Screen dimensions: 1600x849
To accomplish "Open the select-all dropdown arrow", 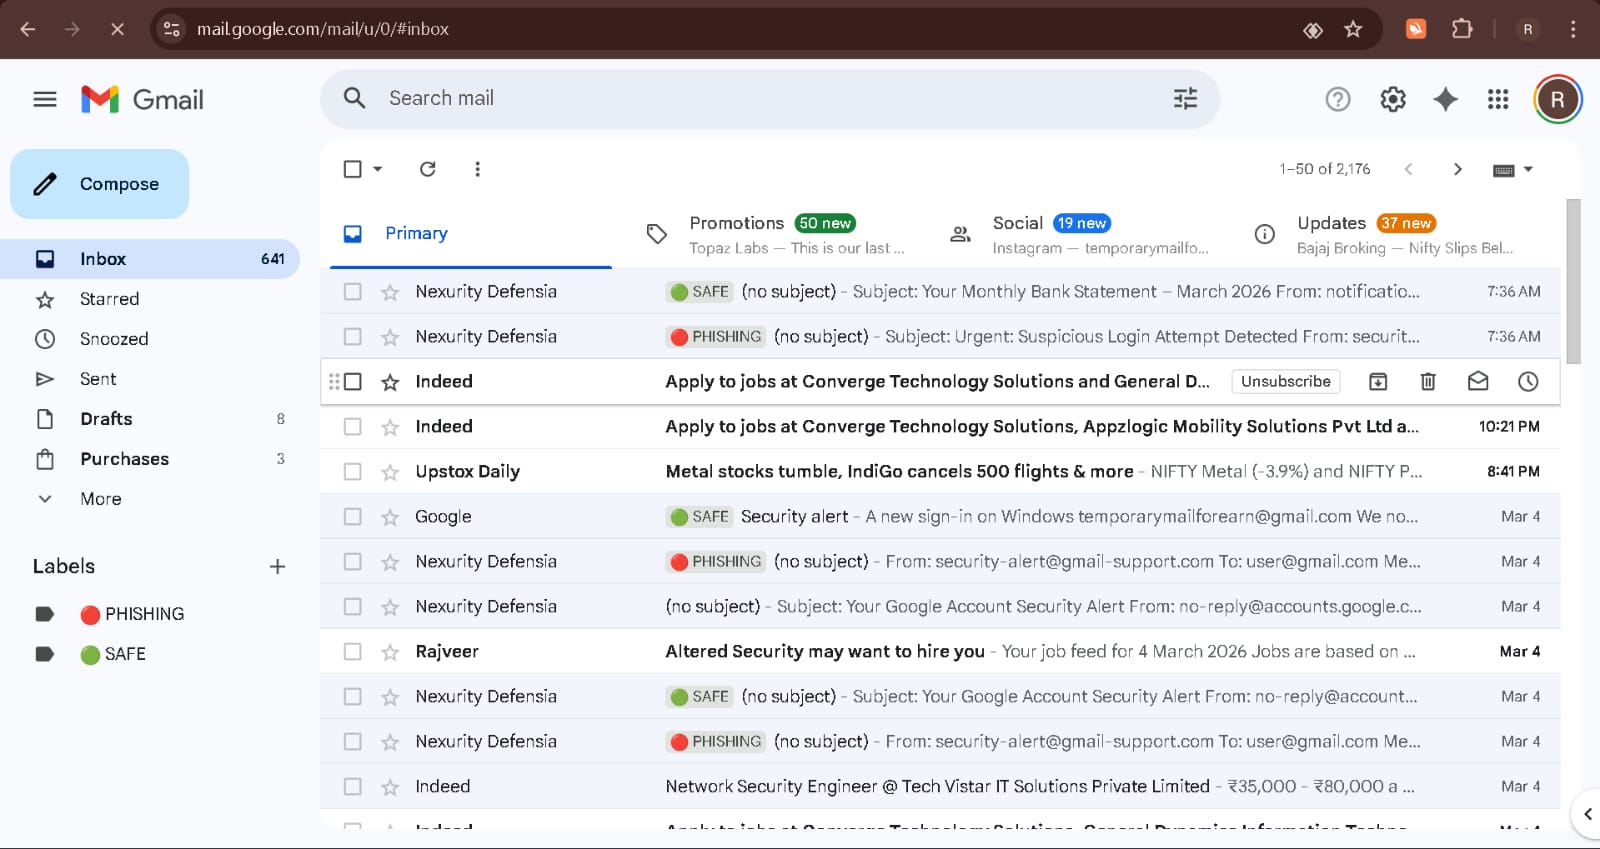I will pyautogui.click(x=378, y=169).
